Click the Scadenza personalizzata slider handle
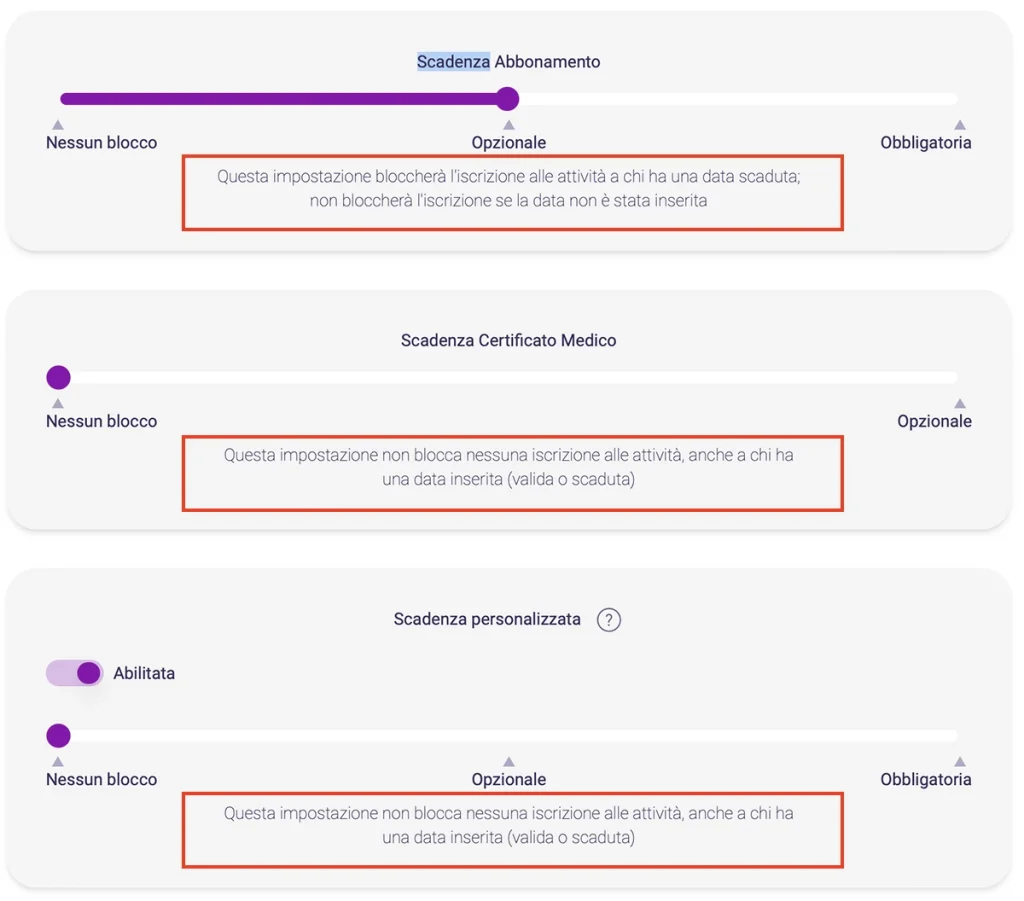Viewport: 1024px width, 901px height. pos(59,736)
